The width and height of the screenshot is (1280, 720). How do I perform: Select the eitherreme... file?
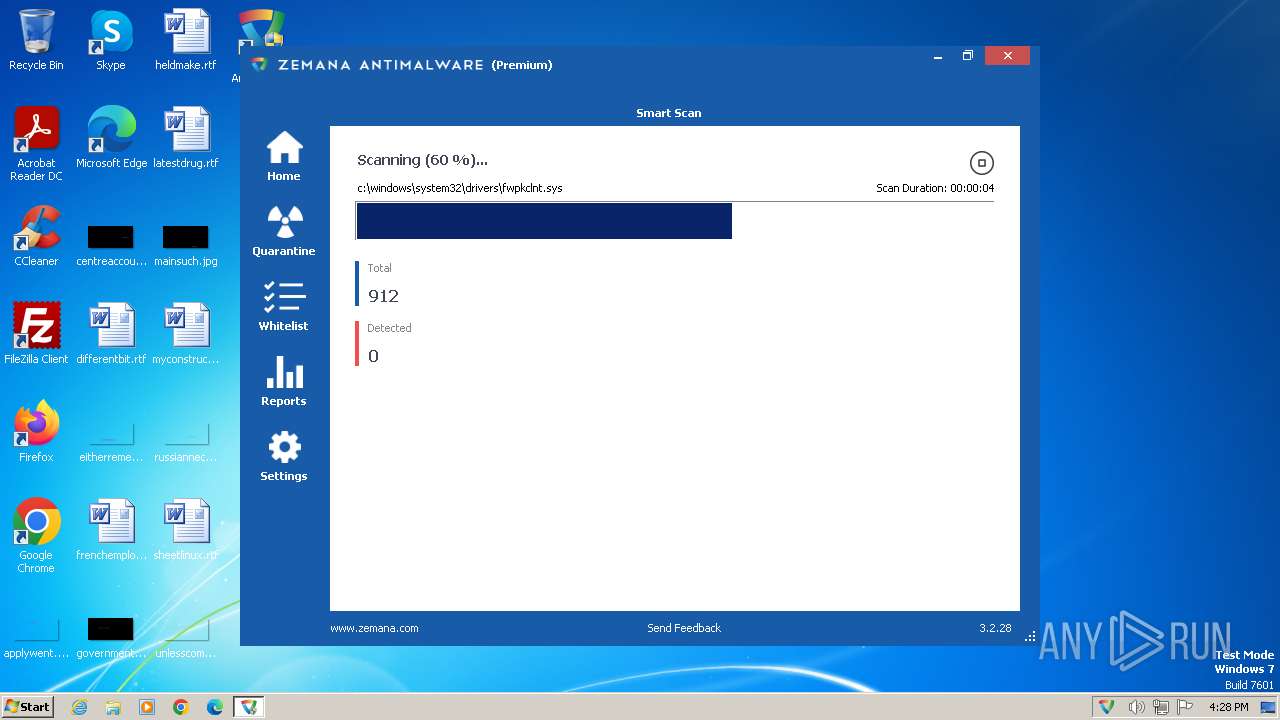click(111, 443)
